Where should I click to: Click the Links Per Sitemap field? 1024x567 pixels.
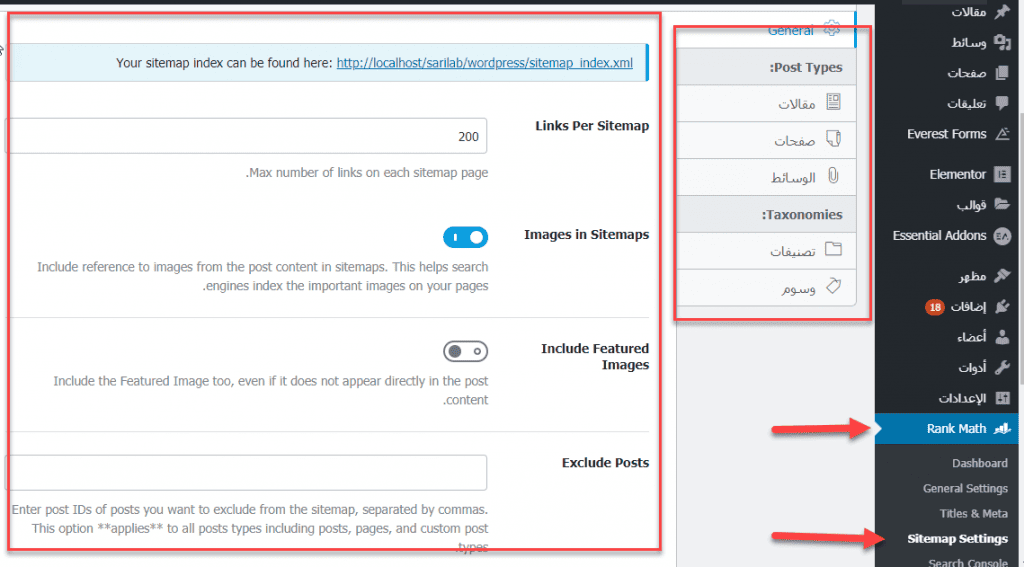click(246, 136)
